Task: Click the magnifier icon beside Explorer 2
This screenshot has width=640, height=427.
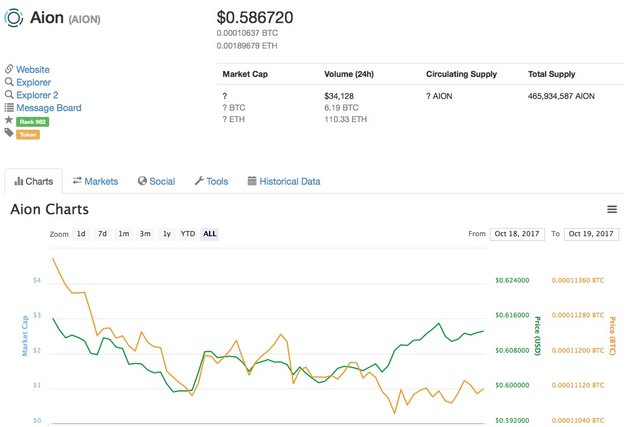Action: [9, 95]
